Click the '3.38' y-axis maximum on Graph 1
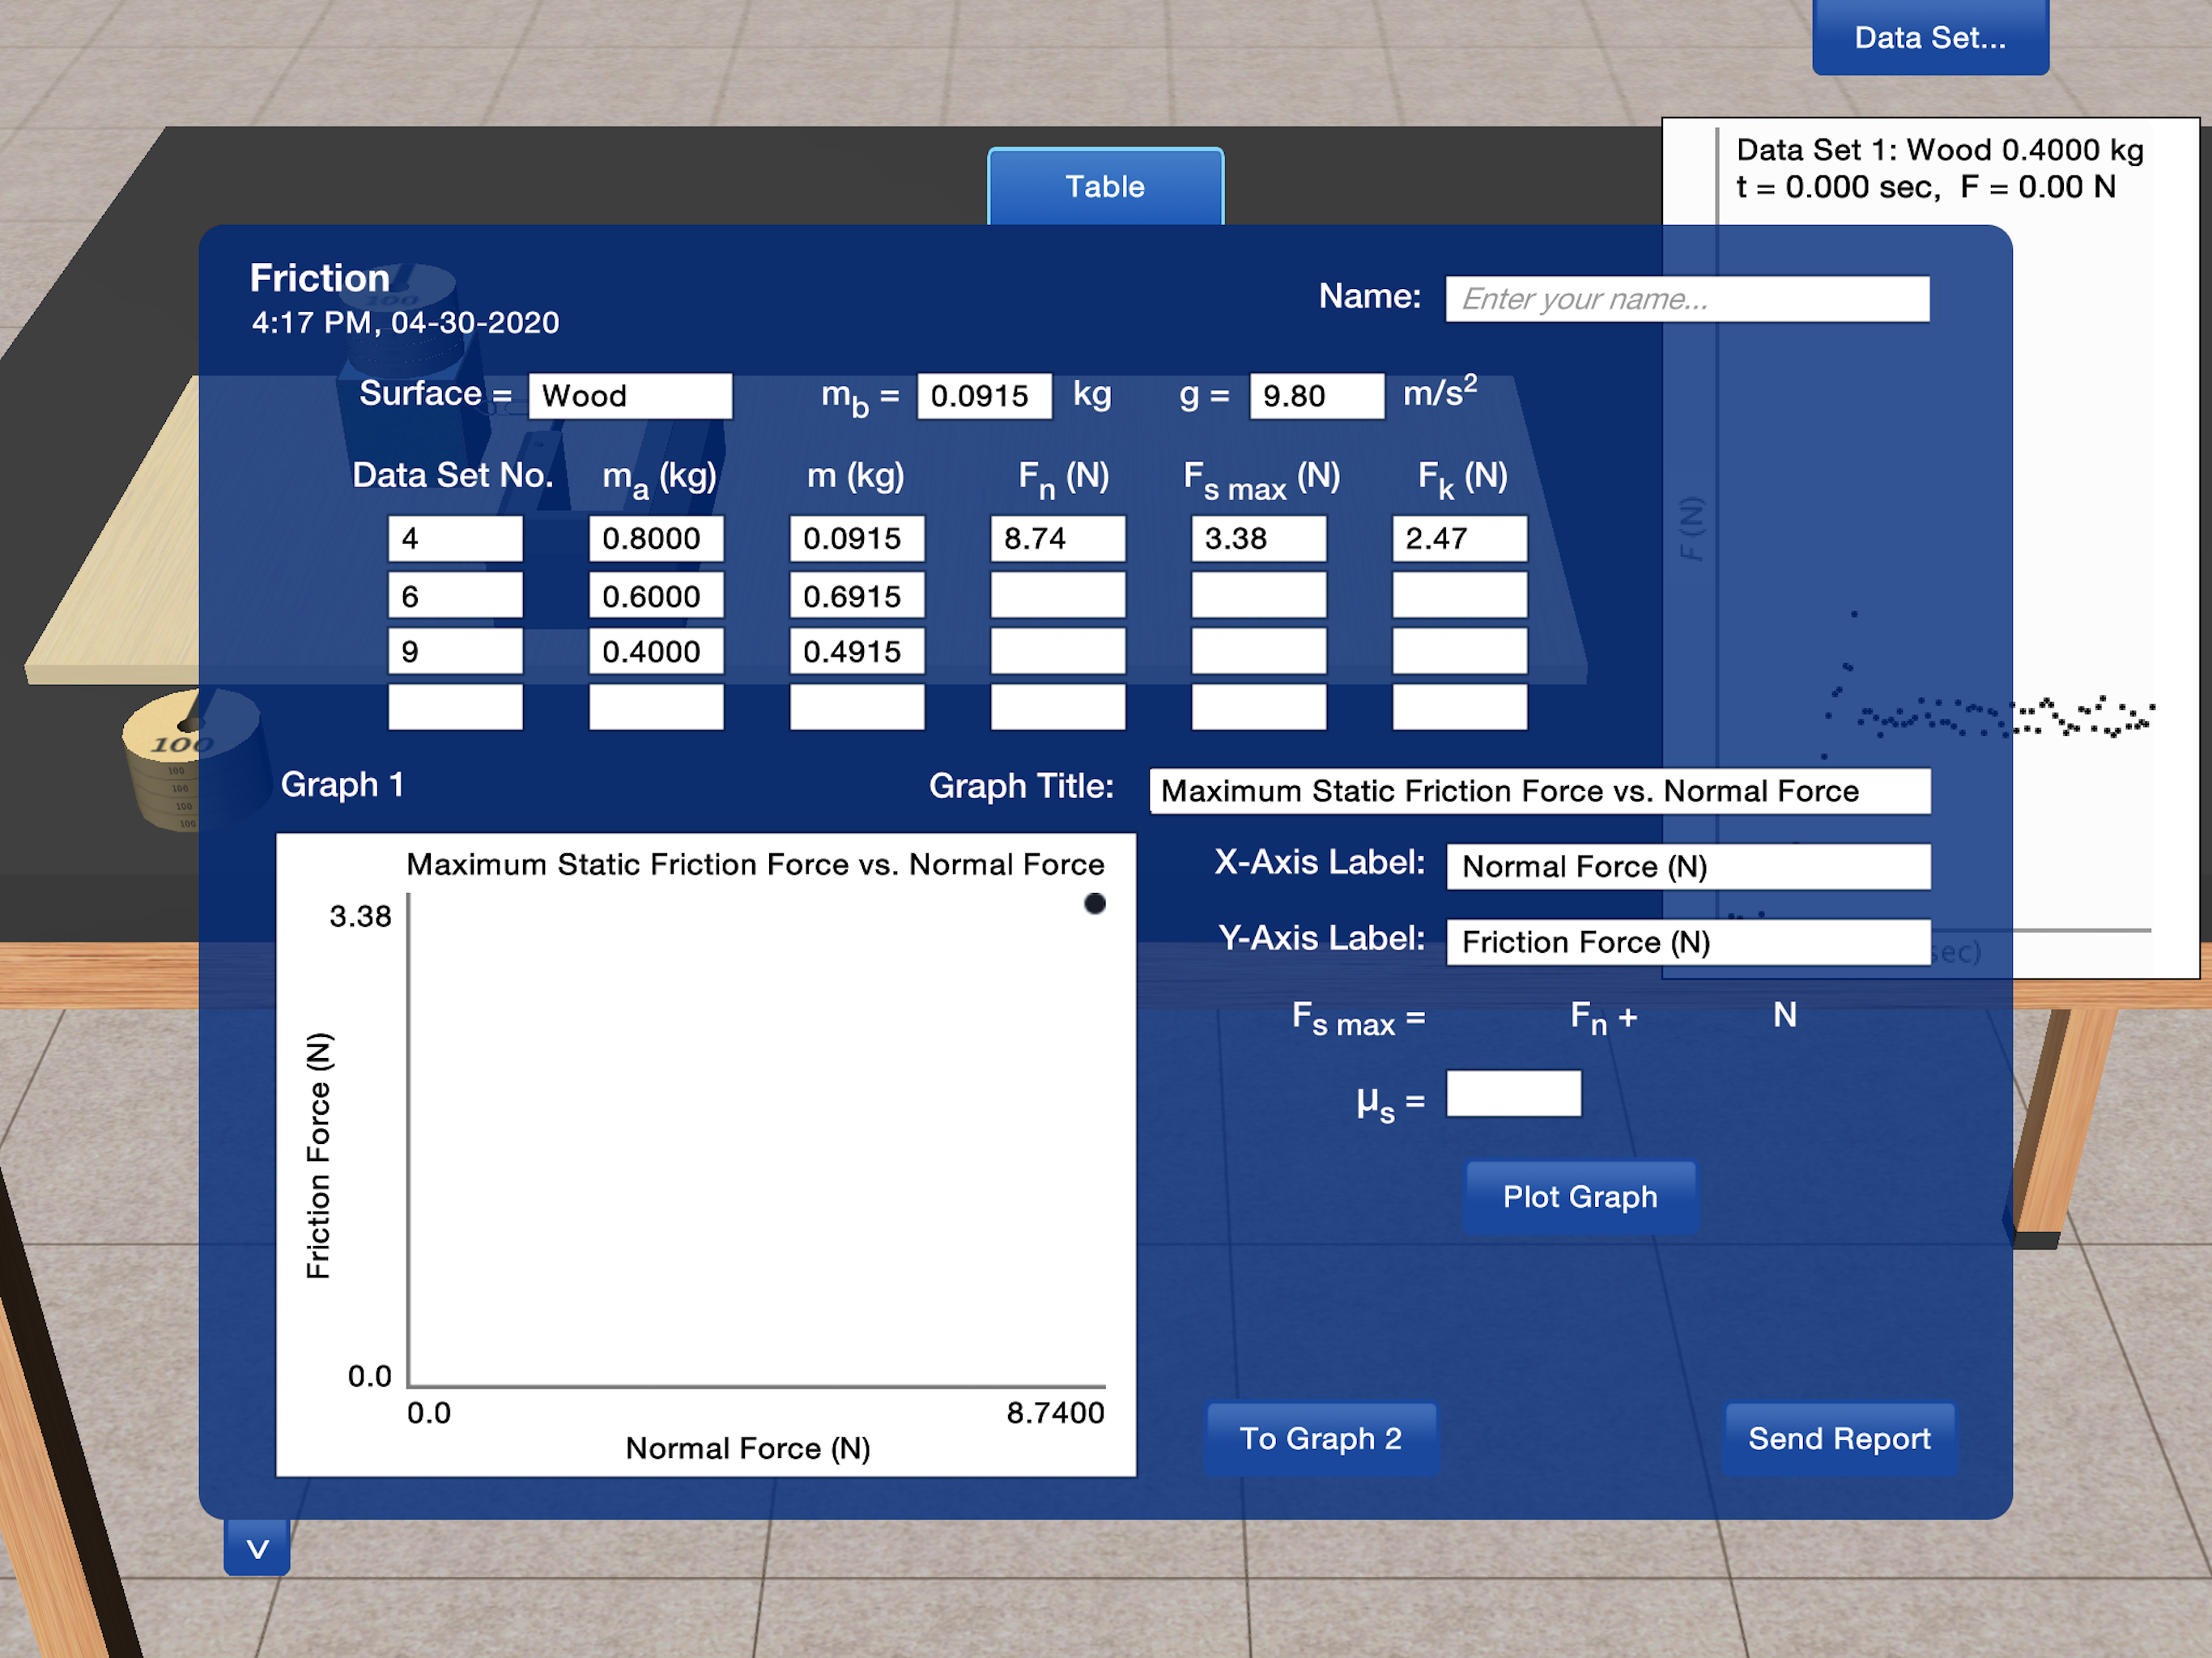This screenshot has height=1658, width=2212. pyautogui.click(x=360, y=916)
